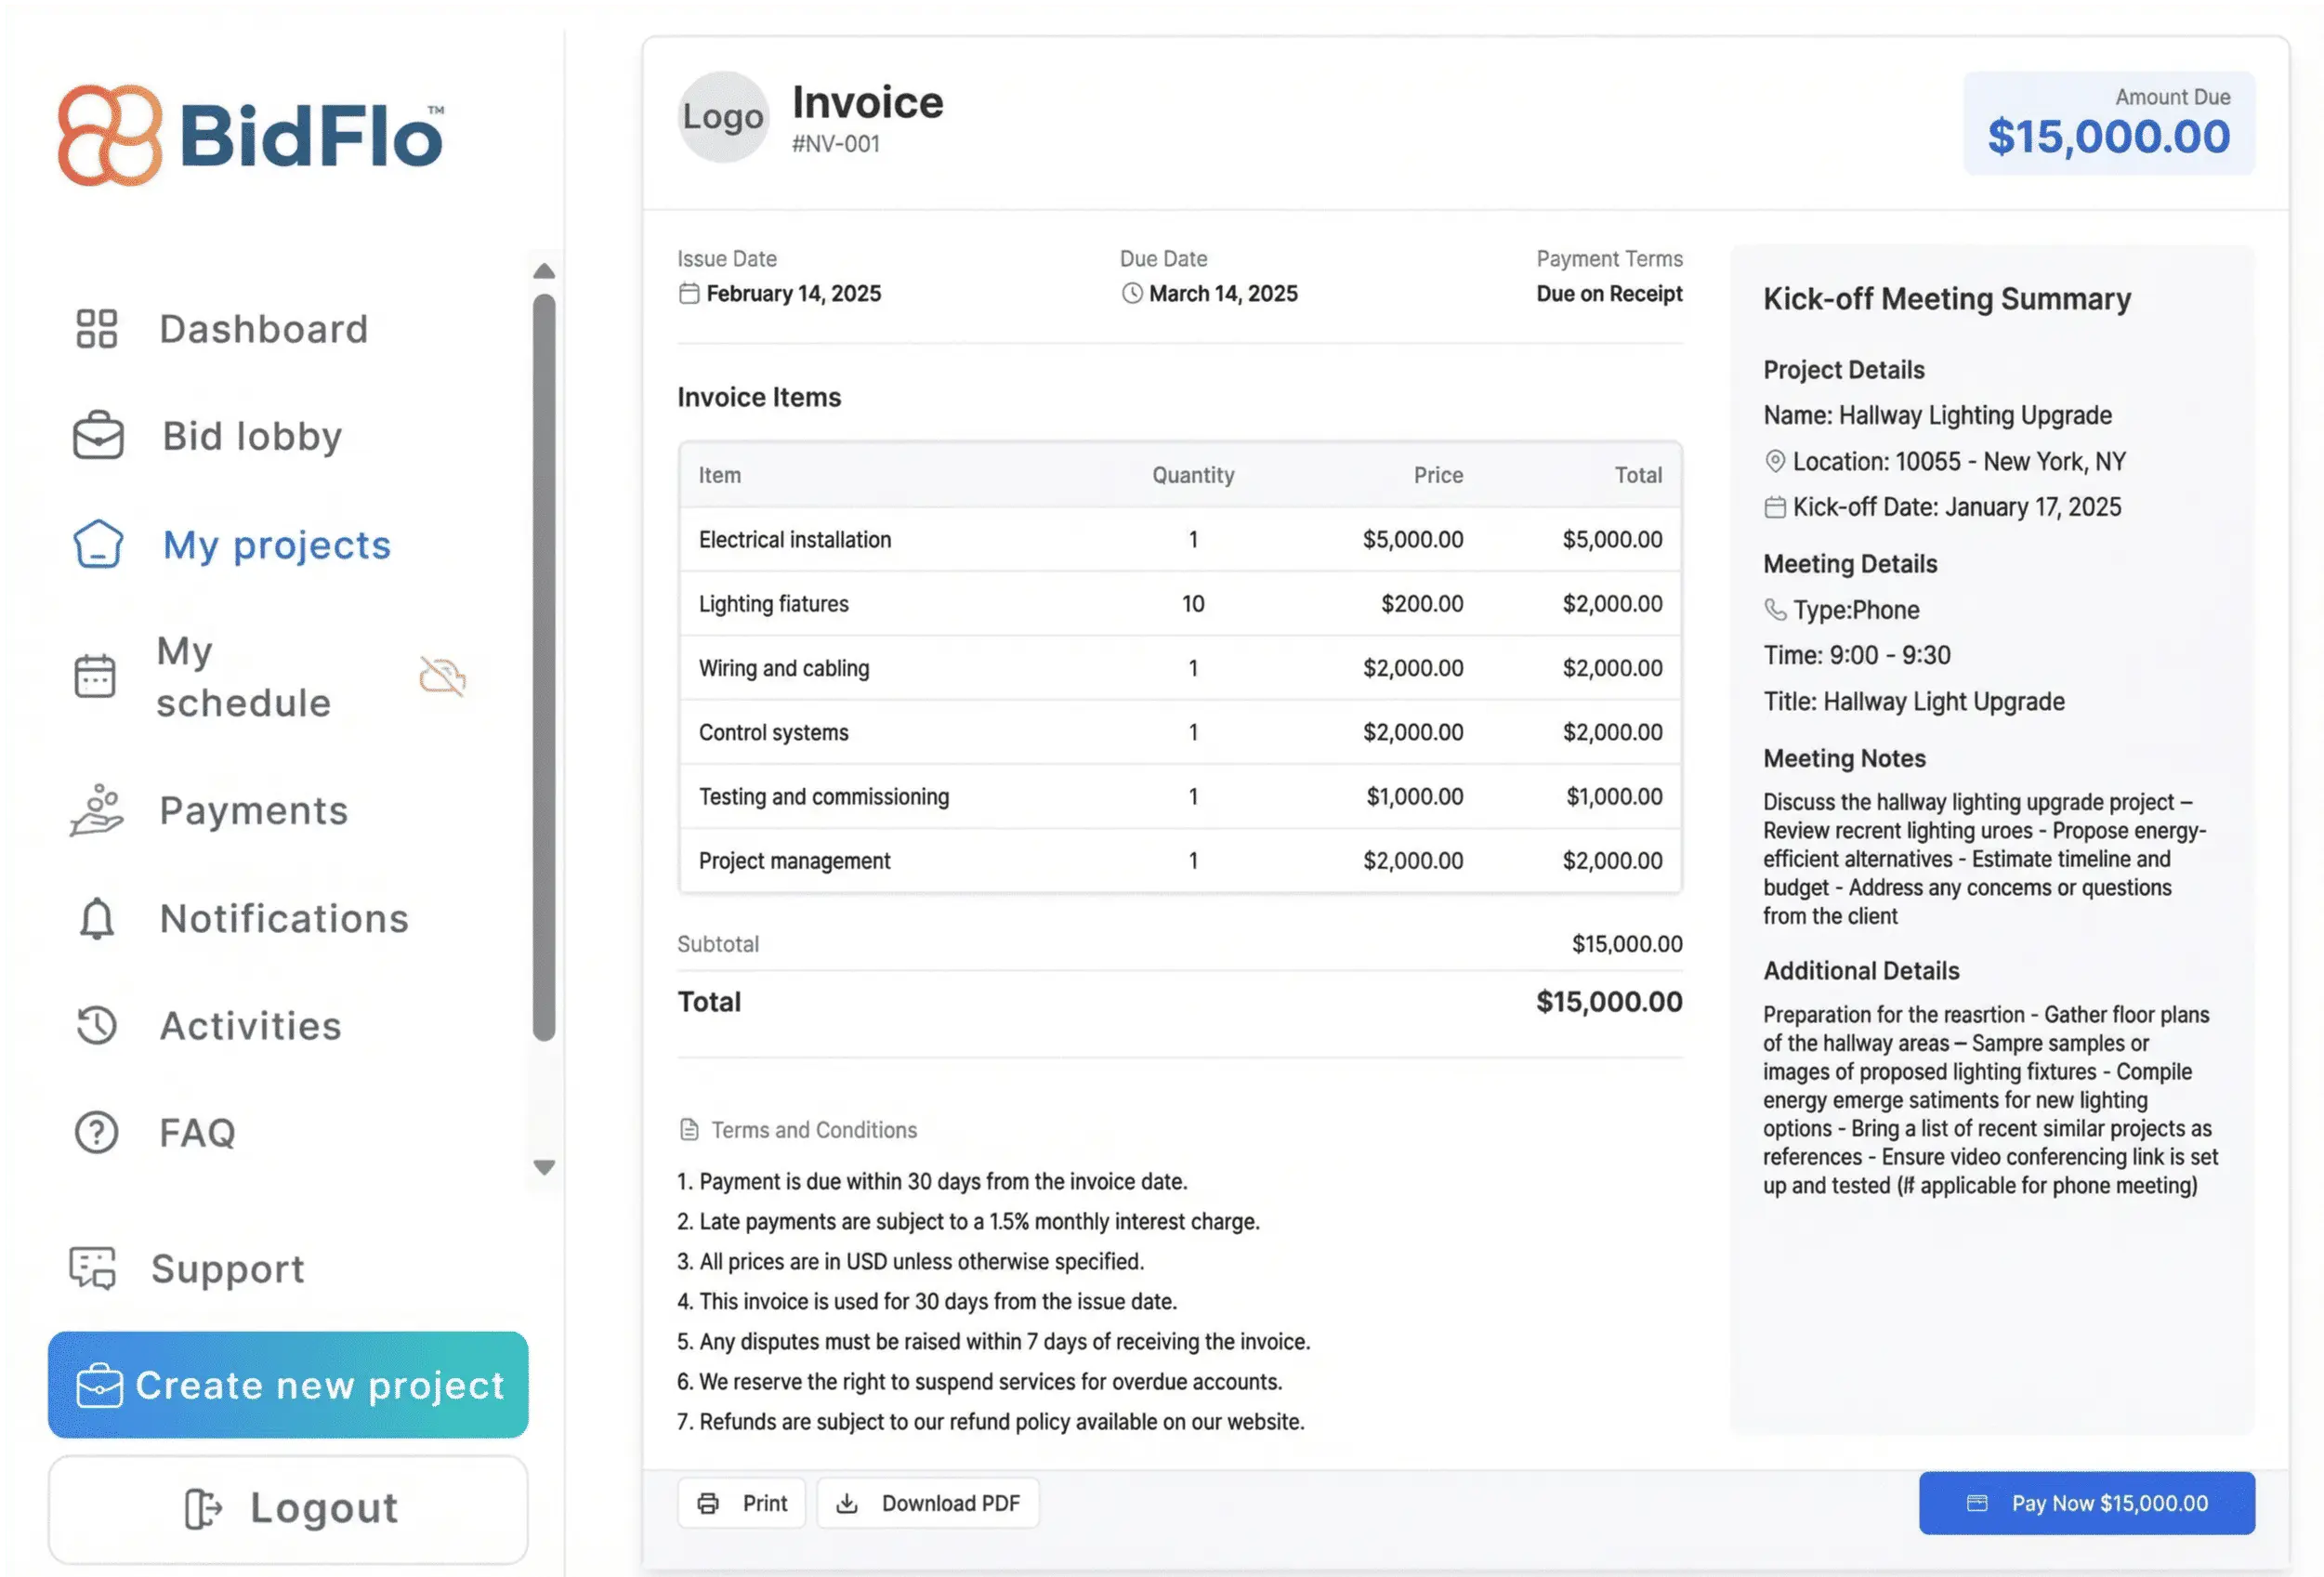Click the Download PDF button

[928, 1503]
